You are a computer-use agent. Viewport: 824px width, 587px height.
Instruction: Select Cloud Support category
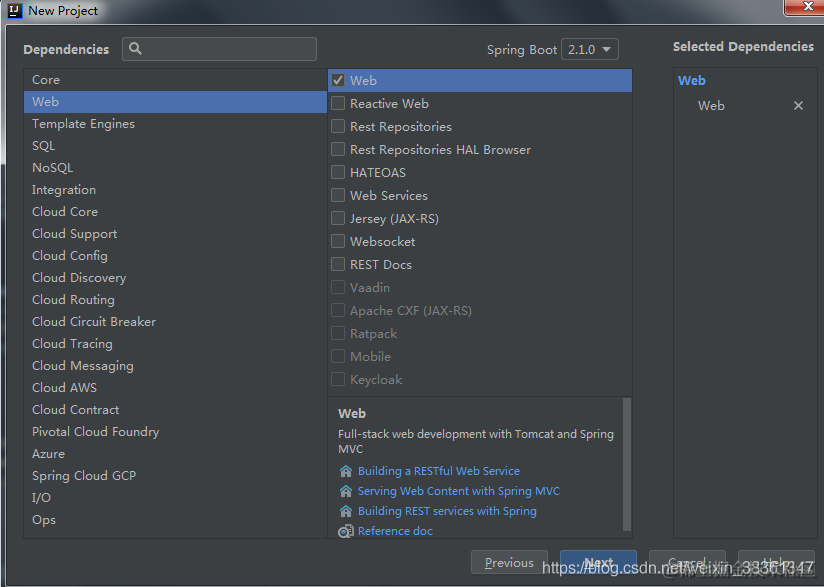(x=175, y=234)
